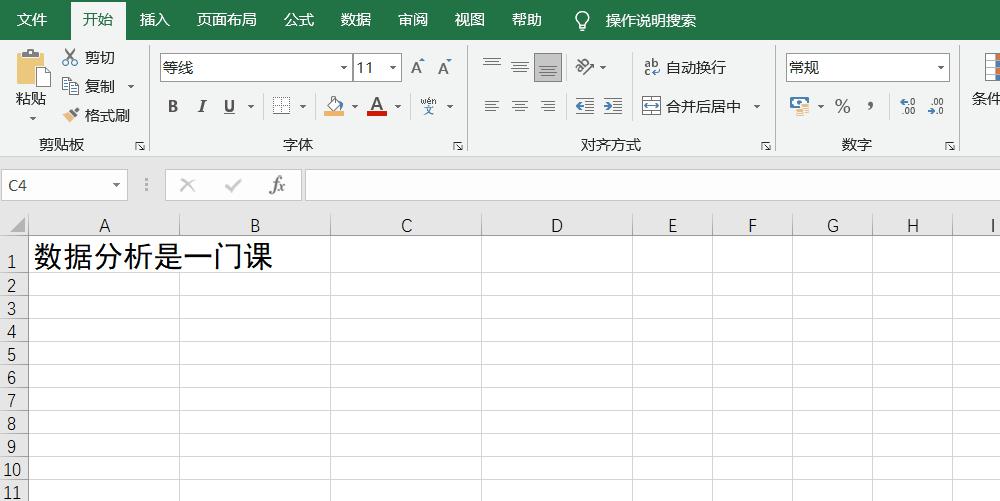Decrease indent icon

tap(585, 106)
